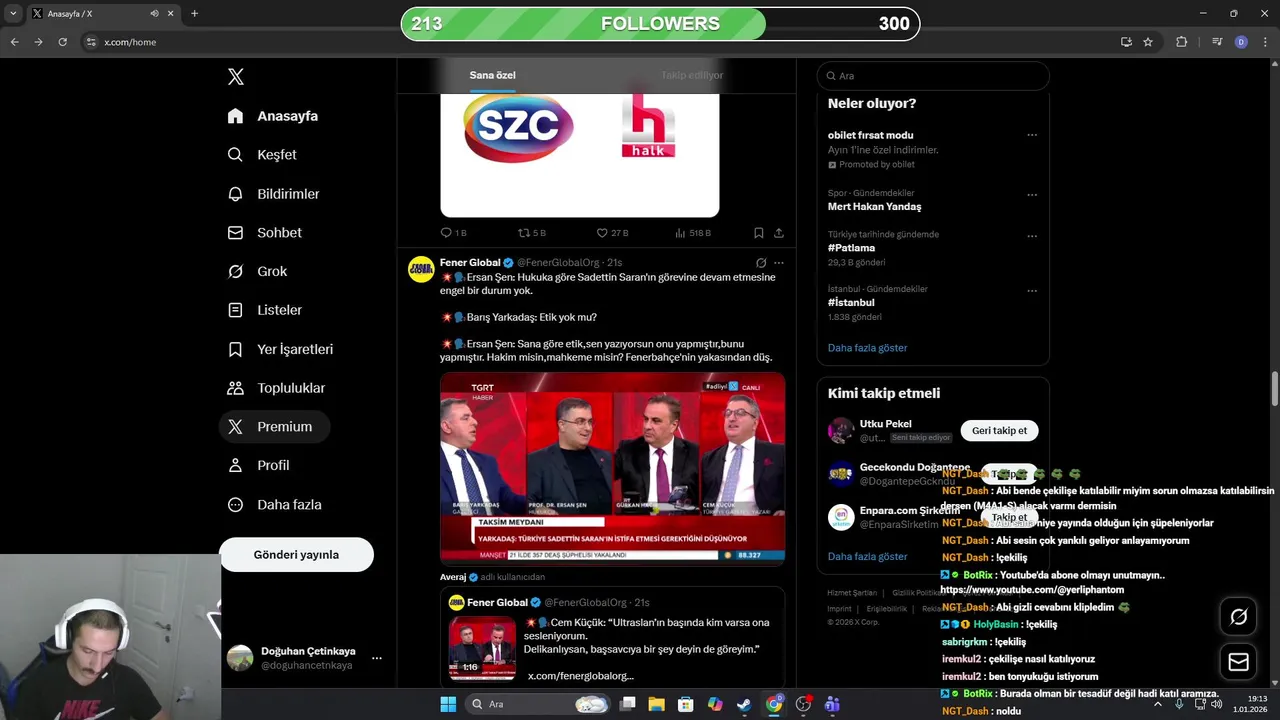Open Keşfet search page
This screenshot has height=720, width=1280.
(262, 155)
